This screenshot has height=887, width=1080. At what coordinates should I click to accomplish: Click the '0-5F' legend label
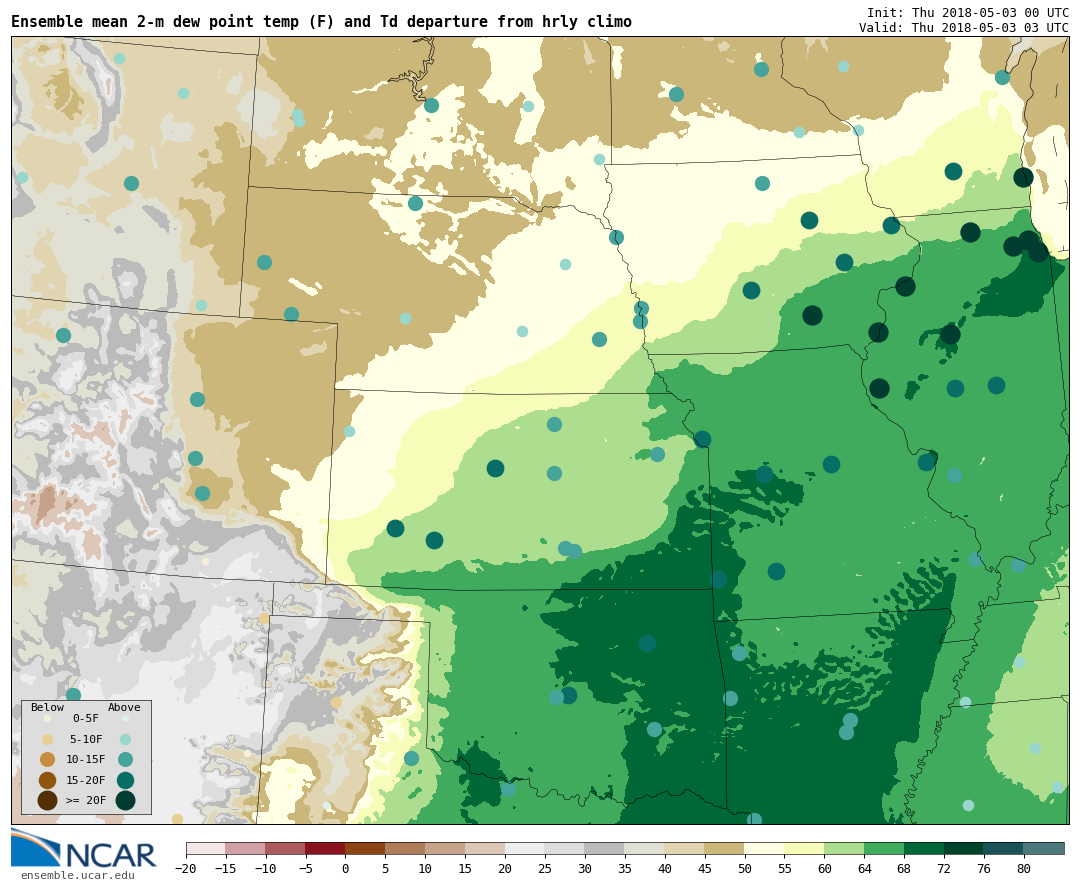coord(86,718)
